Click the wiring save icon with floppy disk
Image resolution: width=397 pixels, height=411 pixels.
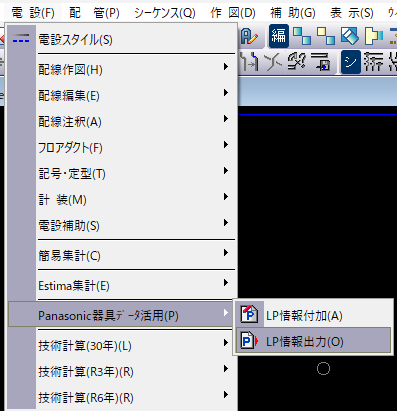pos(321,62)
